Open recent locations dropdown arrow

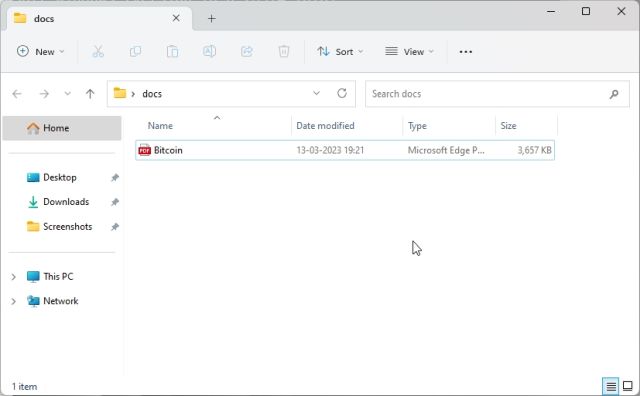coord(68,94)
